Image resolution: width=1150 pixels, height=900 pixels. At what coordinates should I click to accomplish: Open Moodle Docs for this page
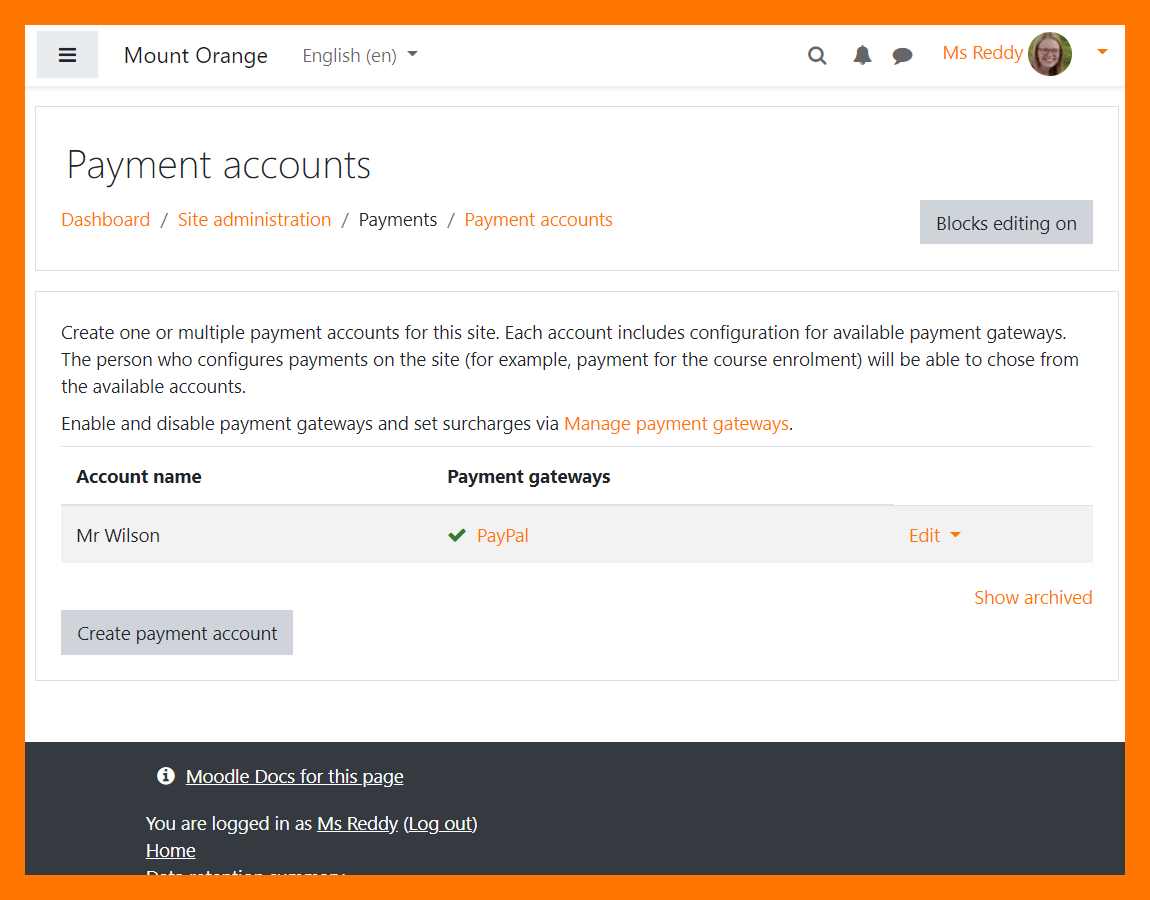pyautogui.click(x=294, y=776)
